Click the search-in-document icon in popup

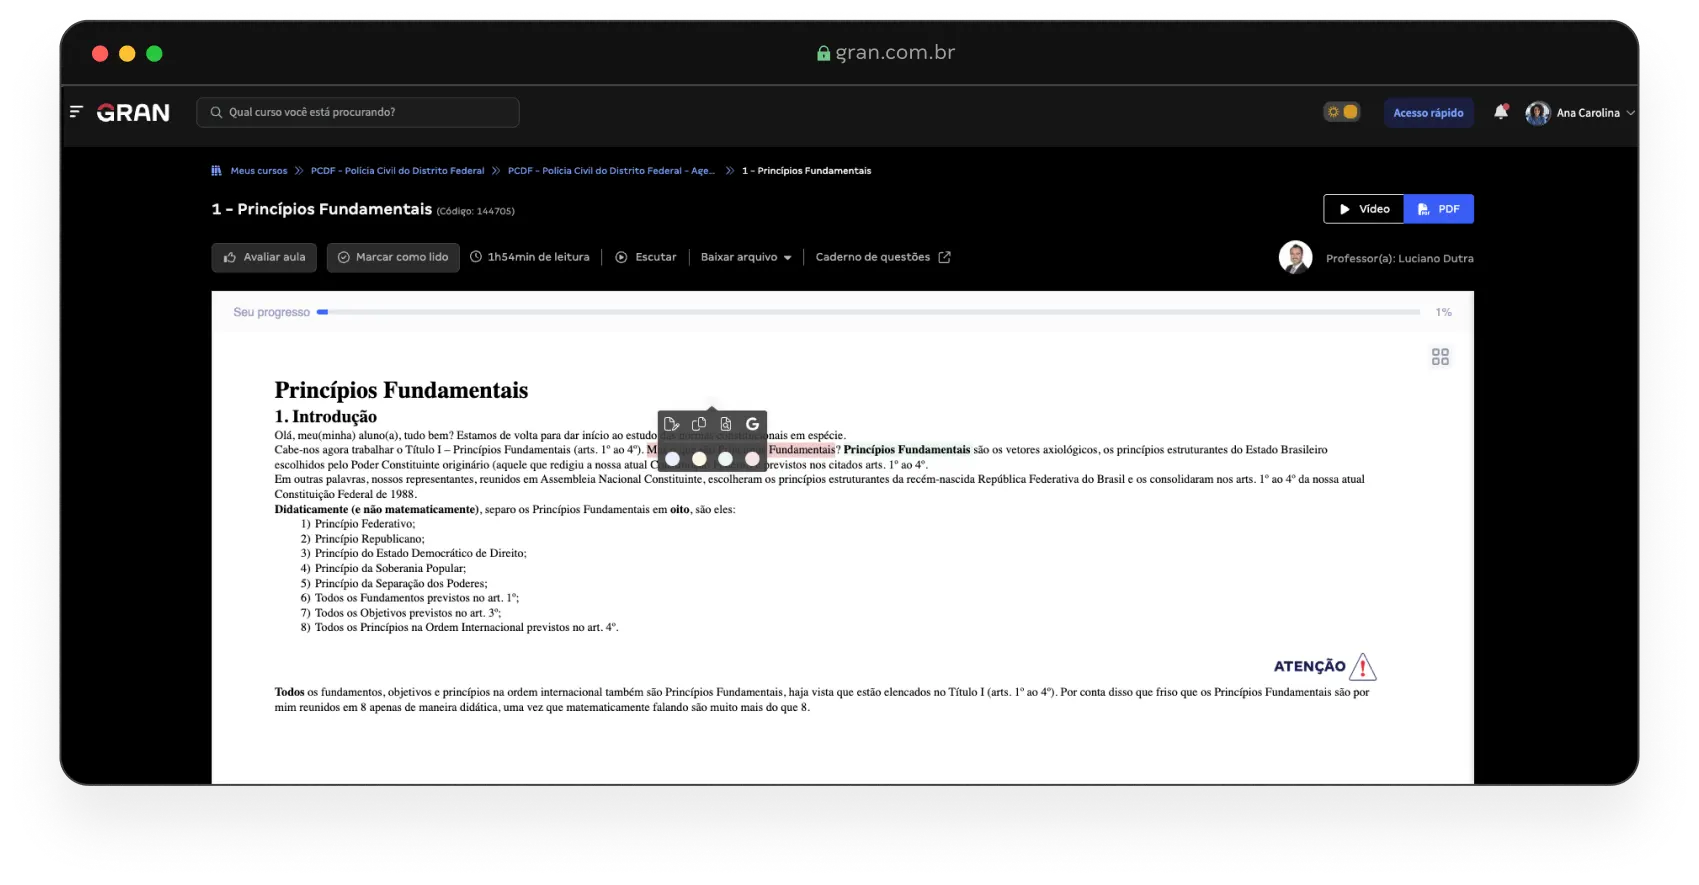[726, 424]
